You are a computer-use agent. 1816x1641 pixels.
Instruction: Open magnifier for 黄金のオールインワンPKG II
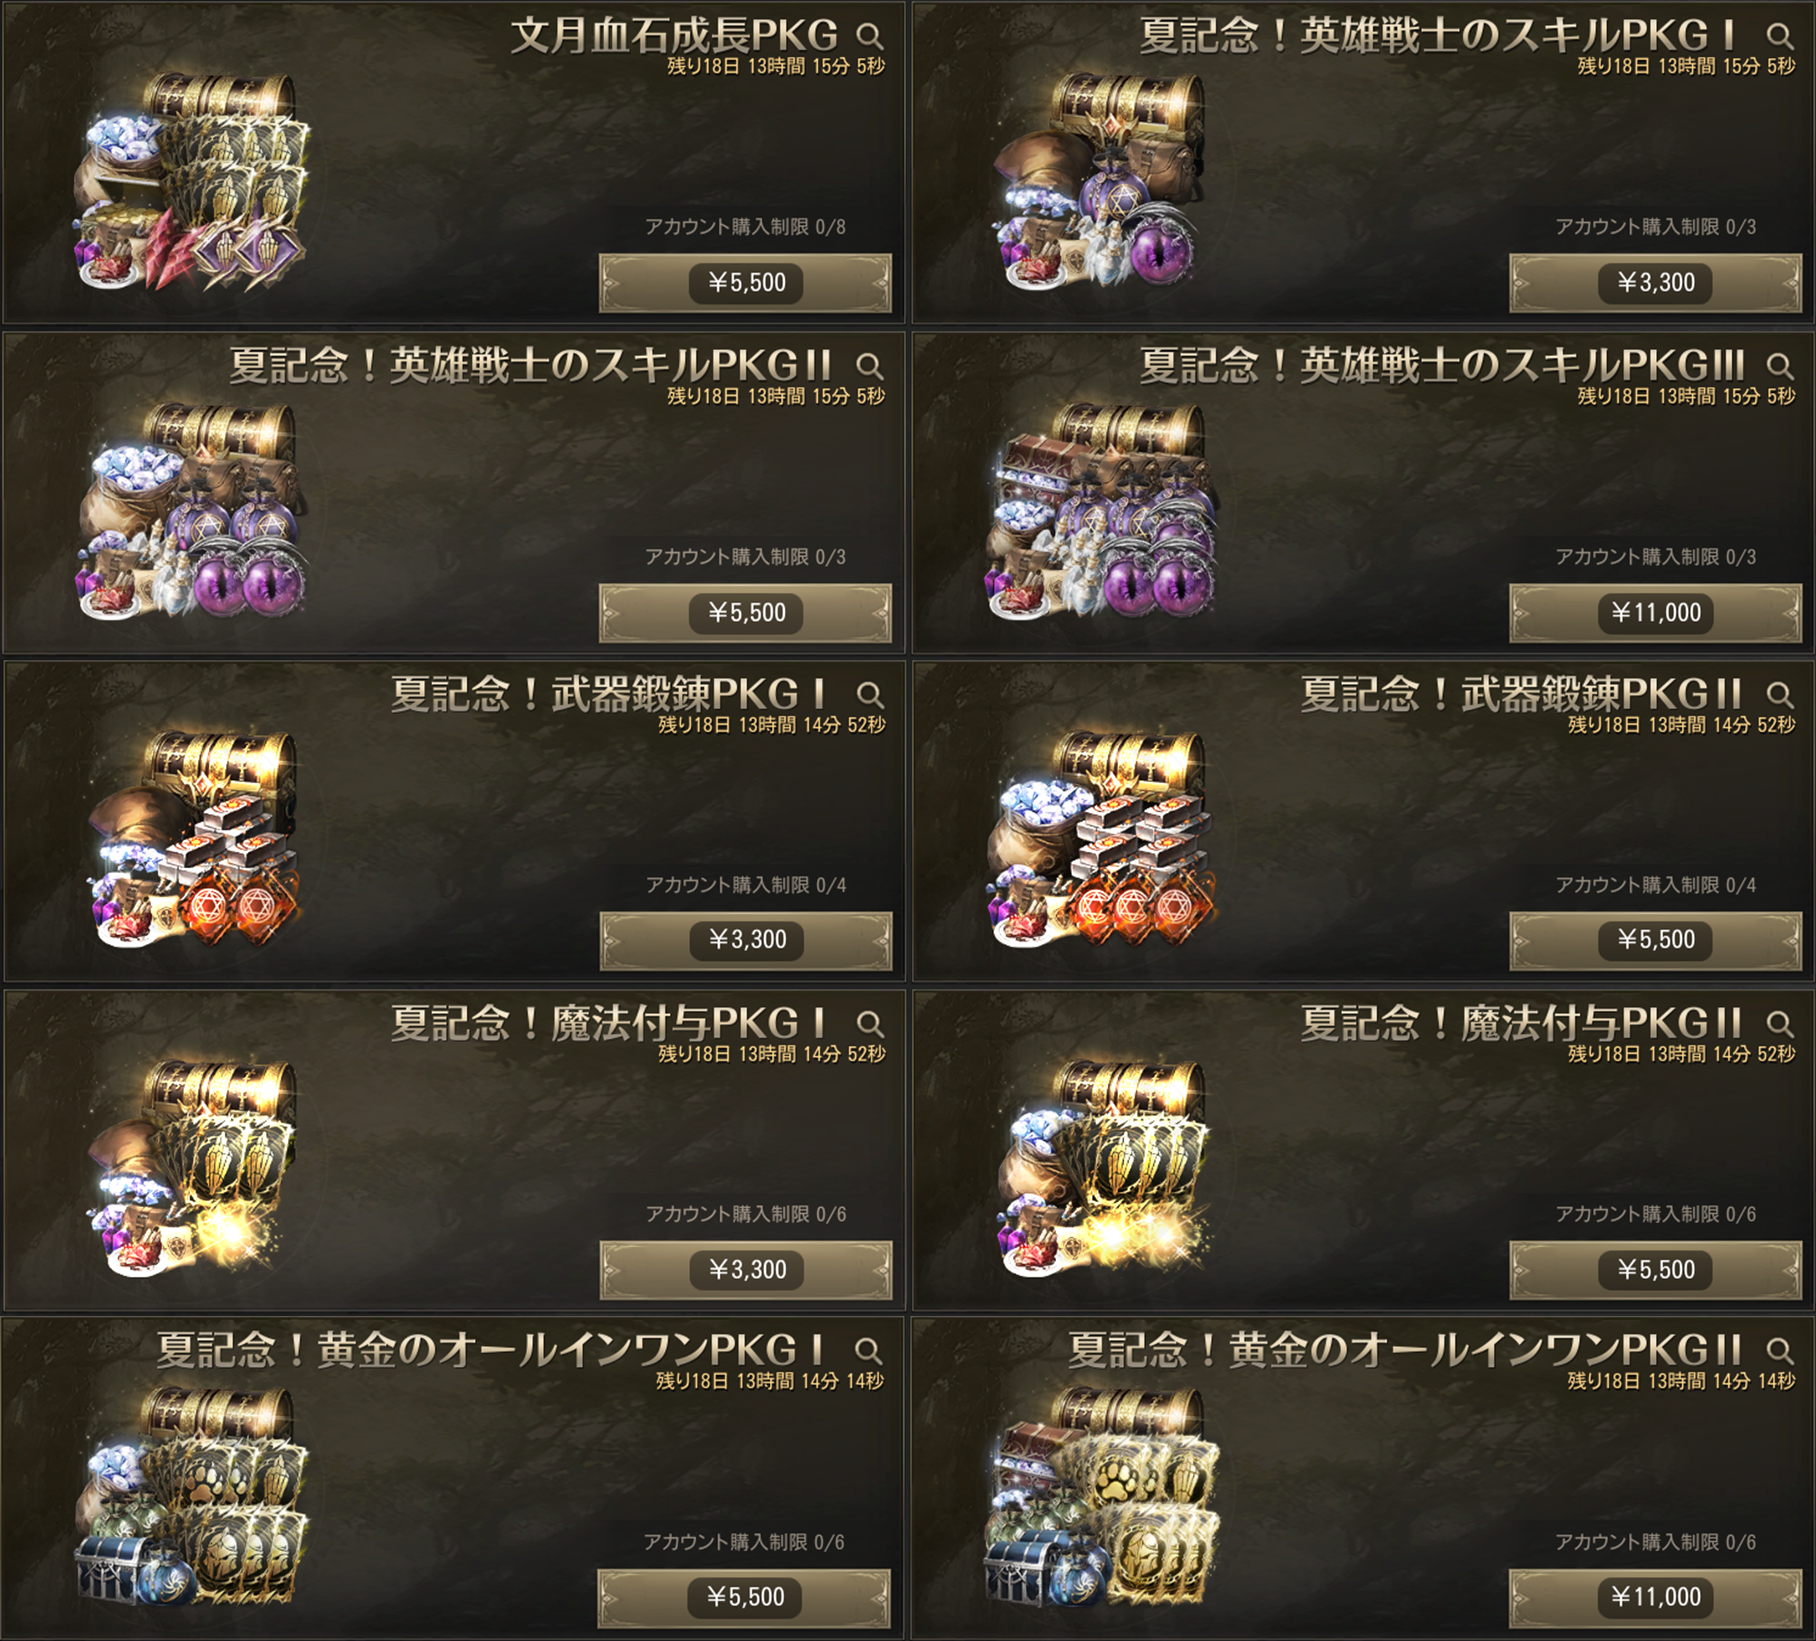pyautogui.click(x=1780, y=1352)
